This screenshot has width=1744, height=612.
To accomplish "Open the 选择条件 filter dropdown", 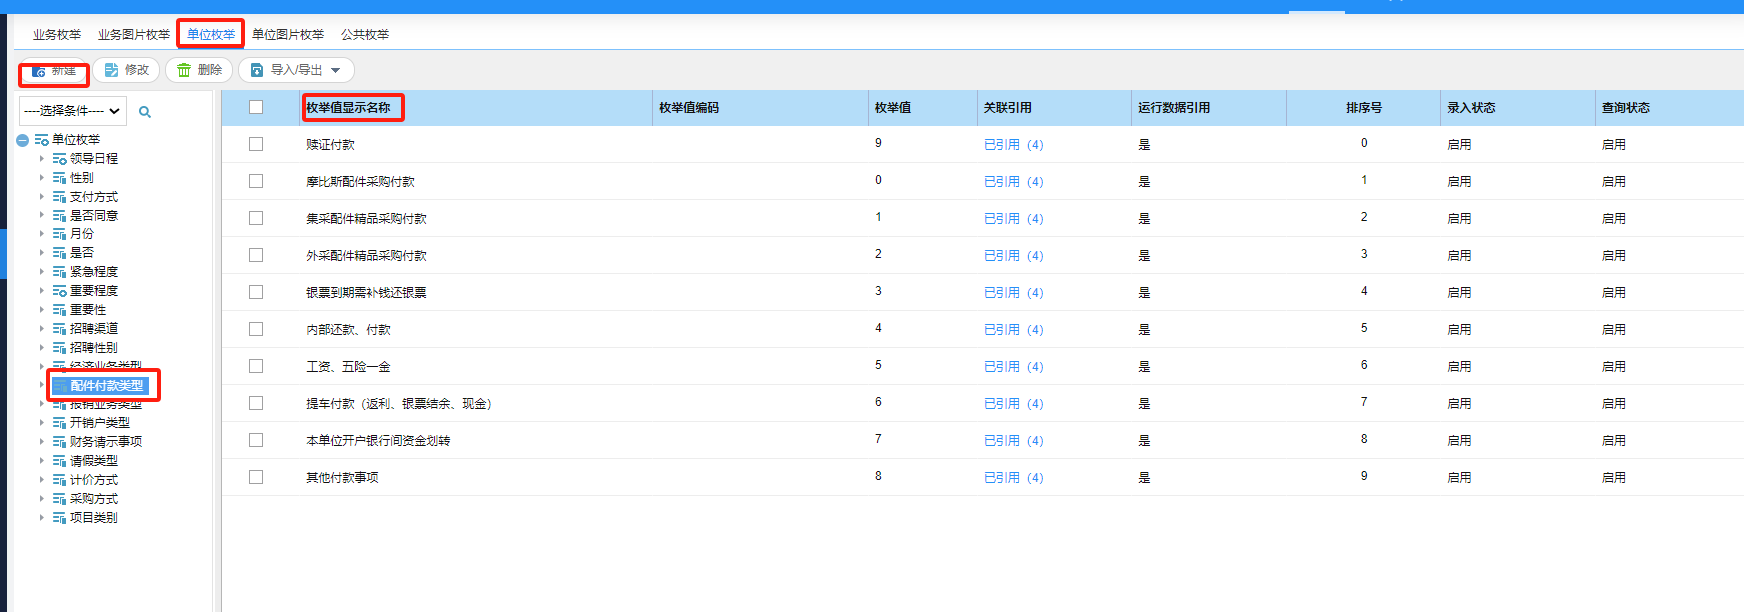I will (x=72, y=111).
